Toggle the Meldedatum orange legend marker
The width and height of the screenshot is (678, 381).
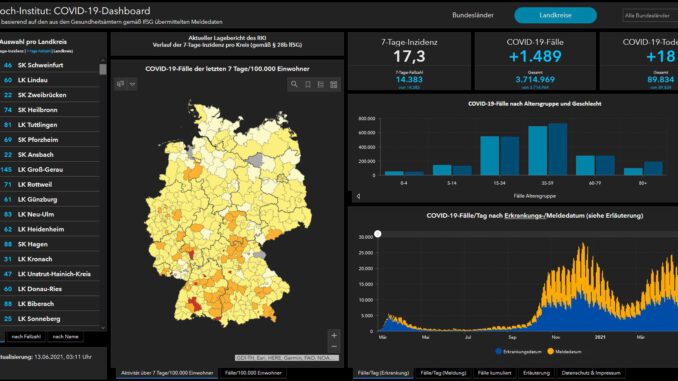[x=550, y=352]
